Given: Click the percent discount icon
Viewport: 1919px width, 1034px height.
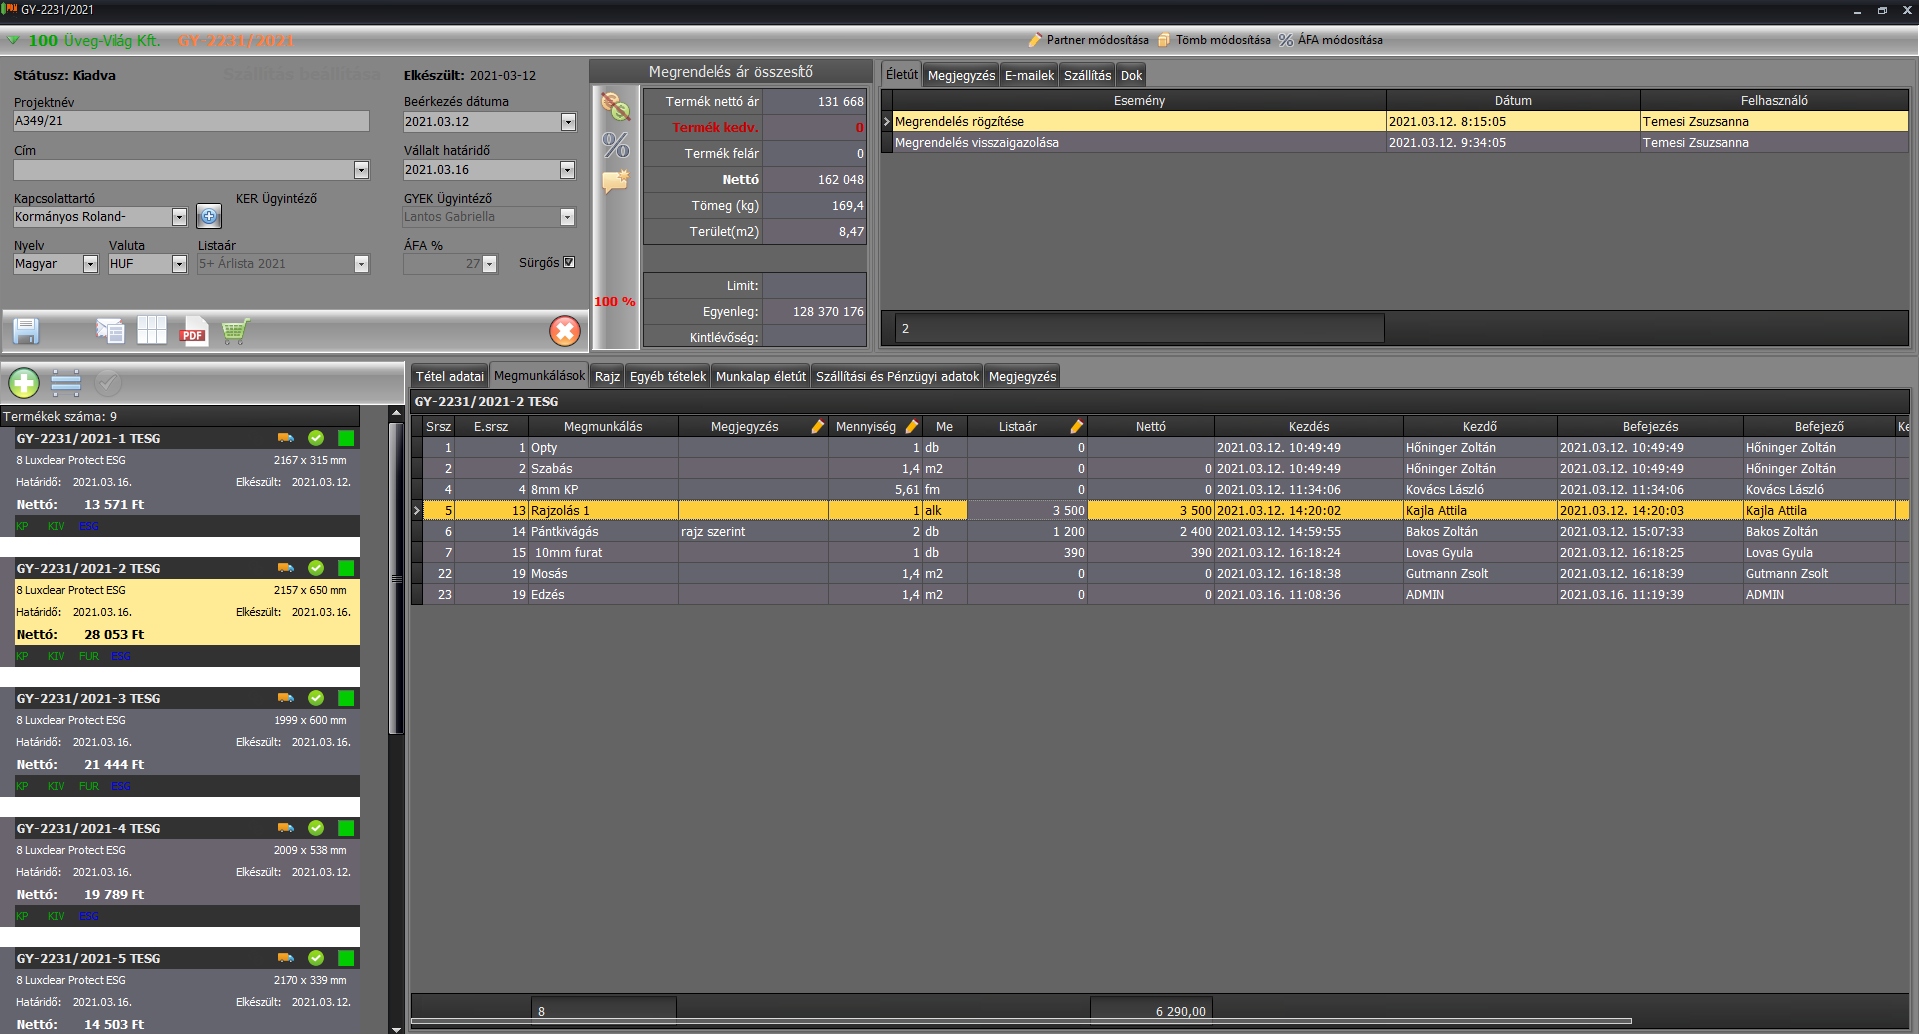Looking at the screenshot, I should (615, 145).
